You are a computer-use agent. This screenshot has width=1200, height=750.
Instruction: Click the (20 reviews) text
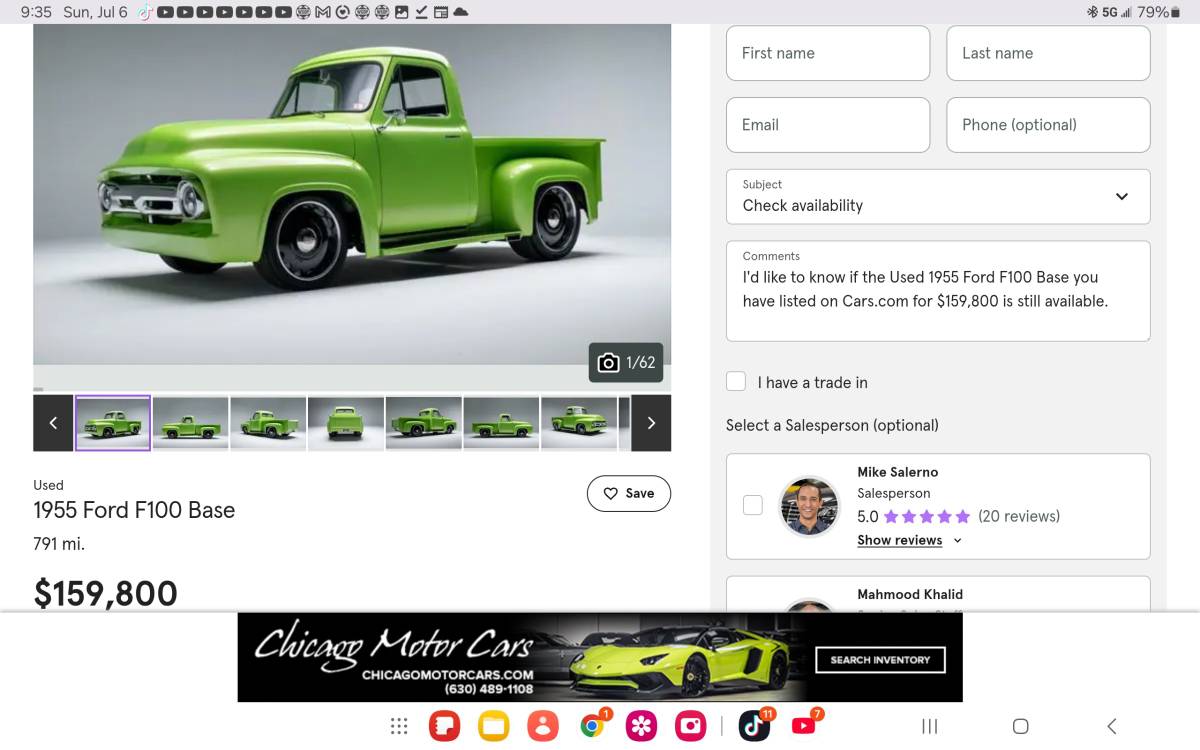click(1019, 516)
